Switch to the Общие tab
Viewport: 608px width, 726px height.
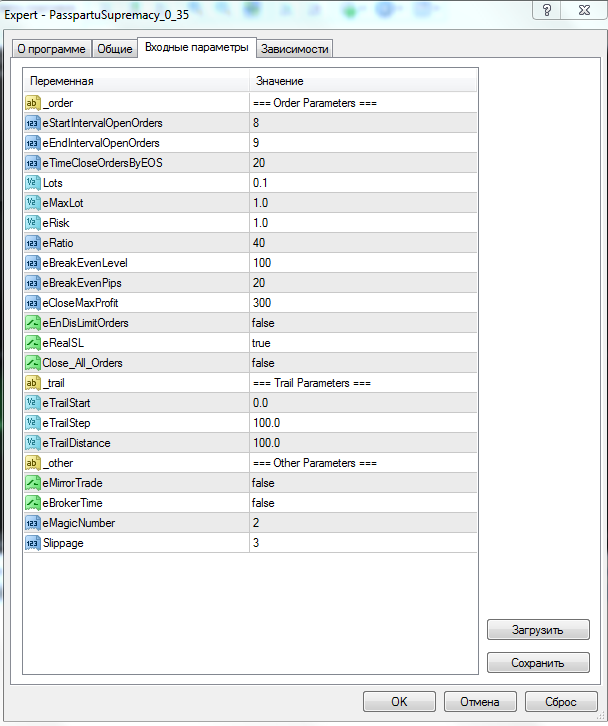point(114,49)
